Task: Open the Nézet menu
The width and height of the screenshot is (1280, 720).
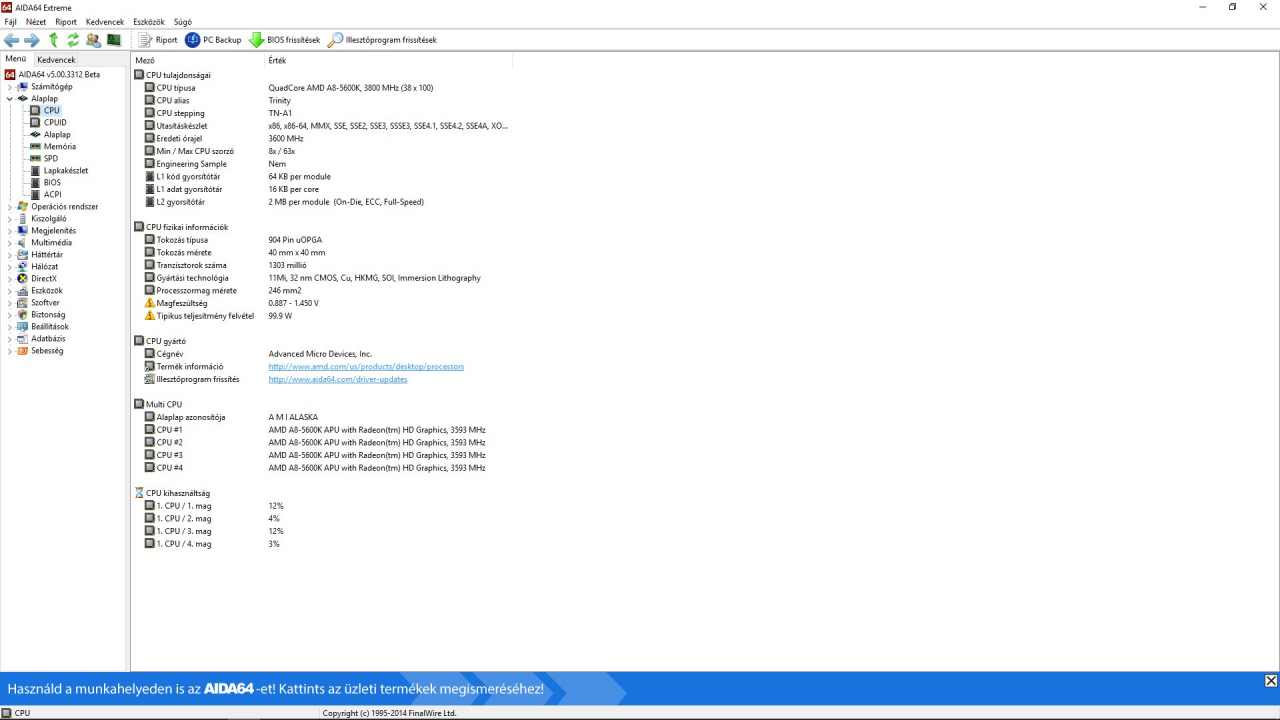Action: pyautogui.click(x=36, y=21)
